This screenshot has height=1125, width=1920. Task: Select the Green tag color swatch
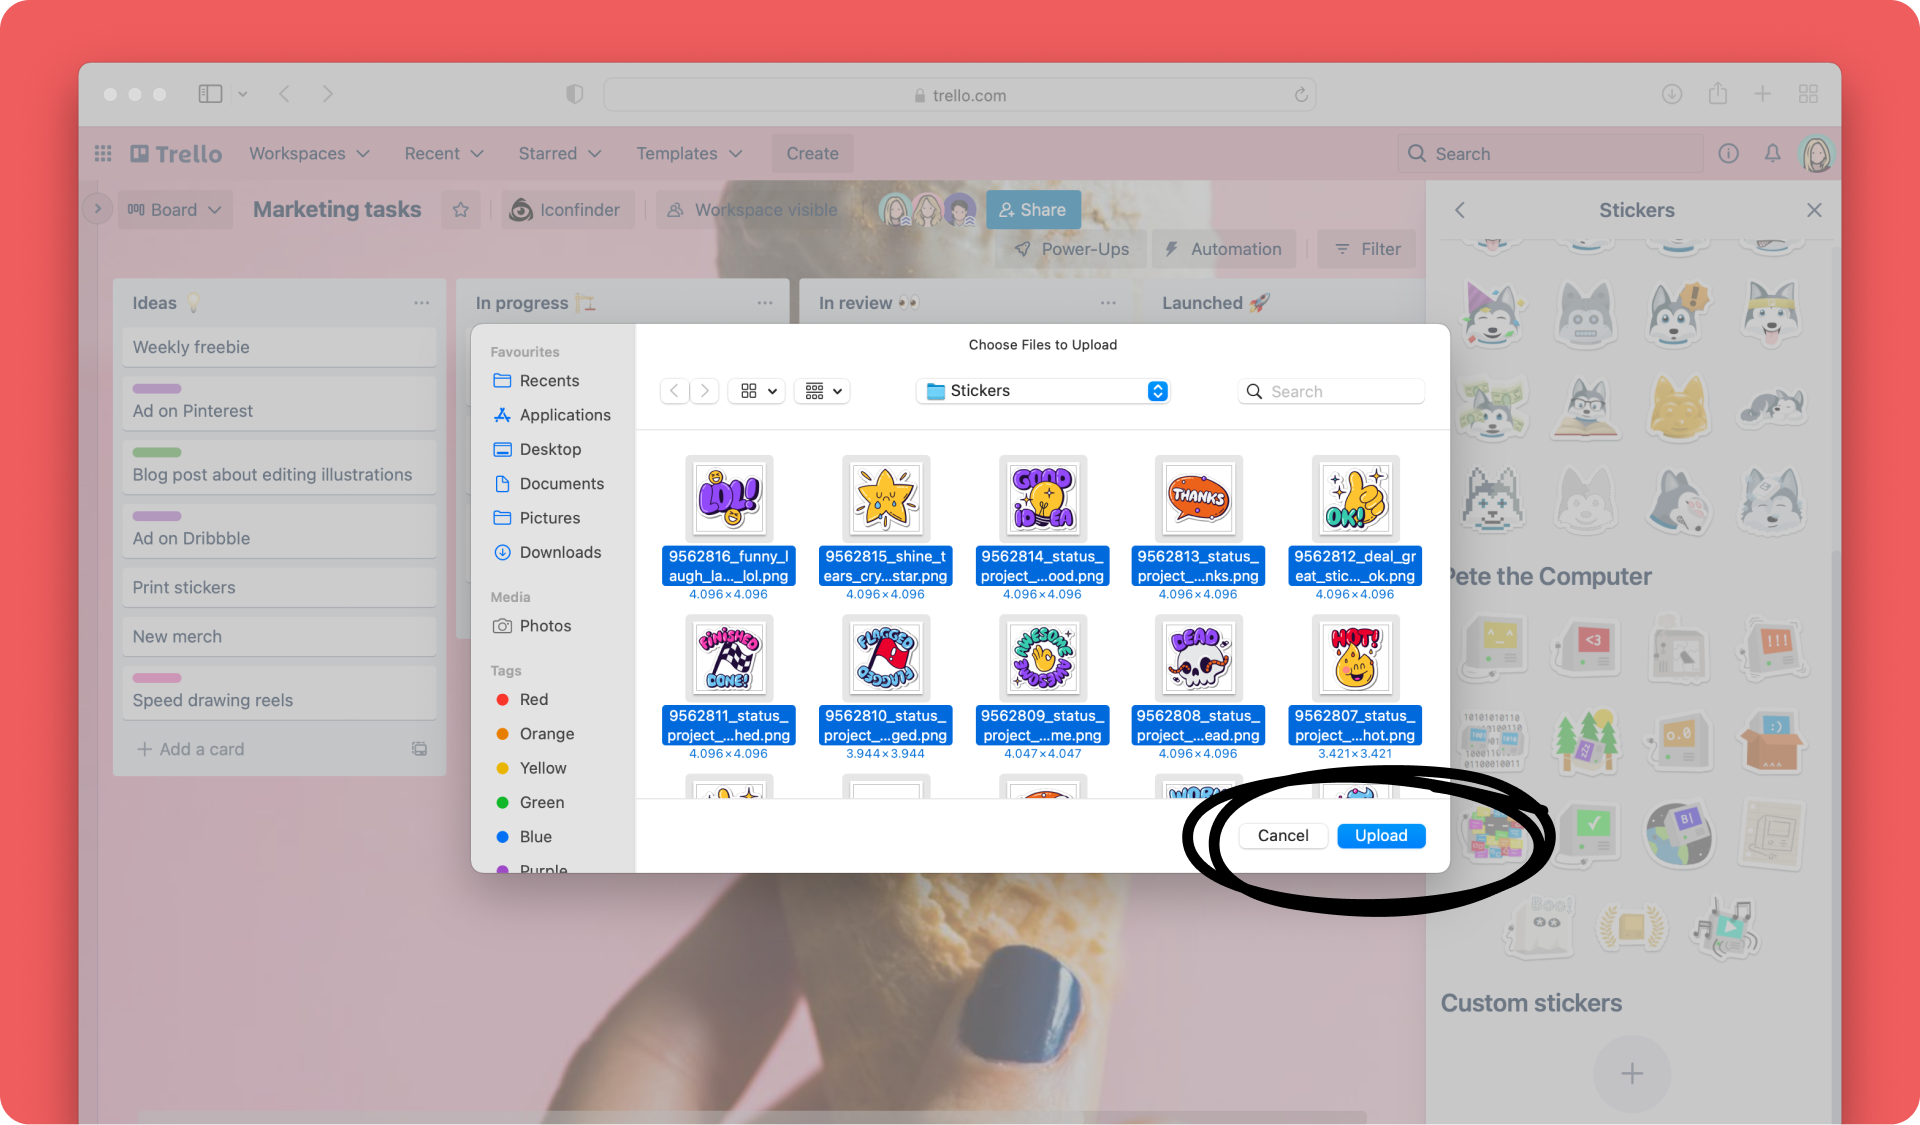503,802
